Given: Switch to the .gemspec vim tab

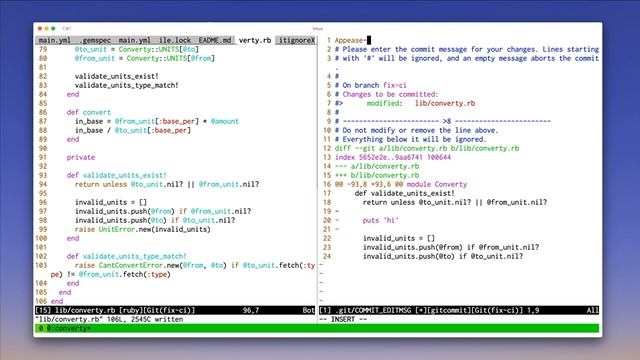Looking at the screenshot, I should pos(95,40).
